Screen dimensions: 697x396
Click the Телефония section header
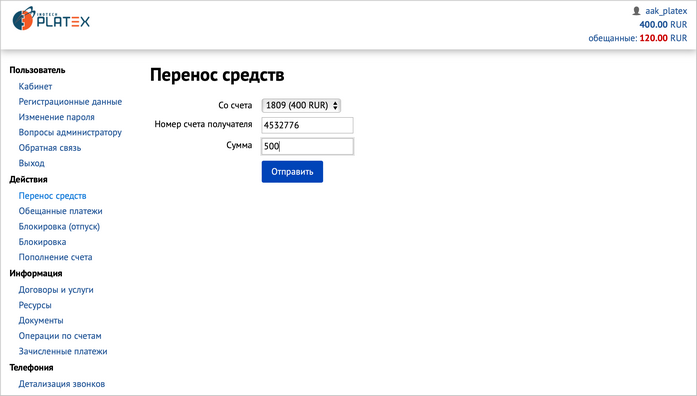tap(32, 368)
